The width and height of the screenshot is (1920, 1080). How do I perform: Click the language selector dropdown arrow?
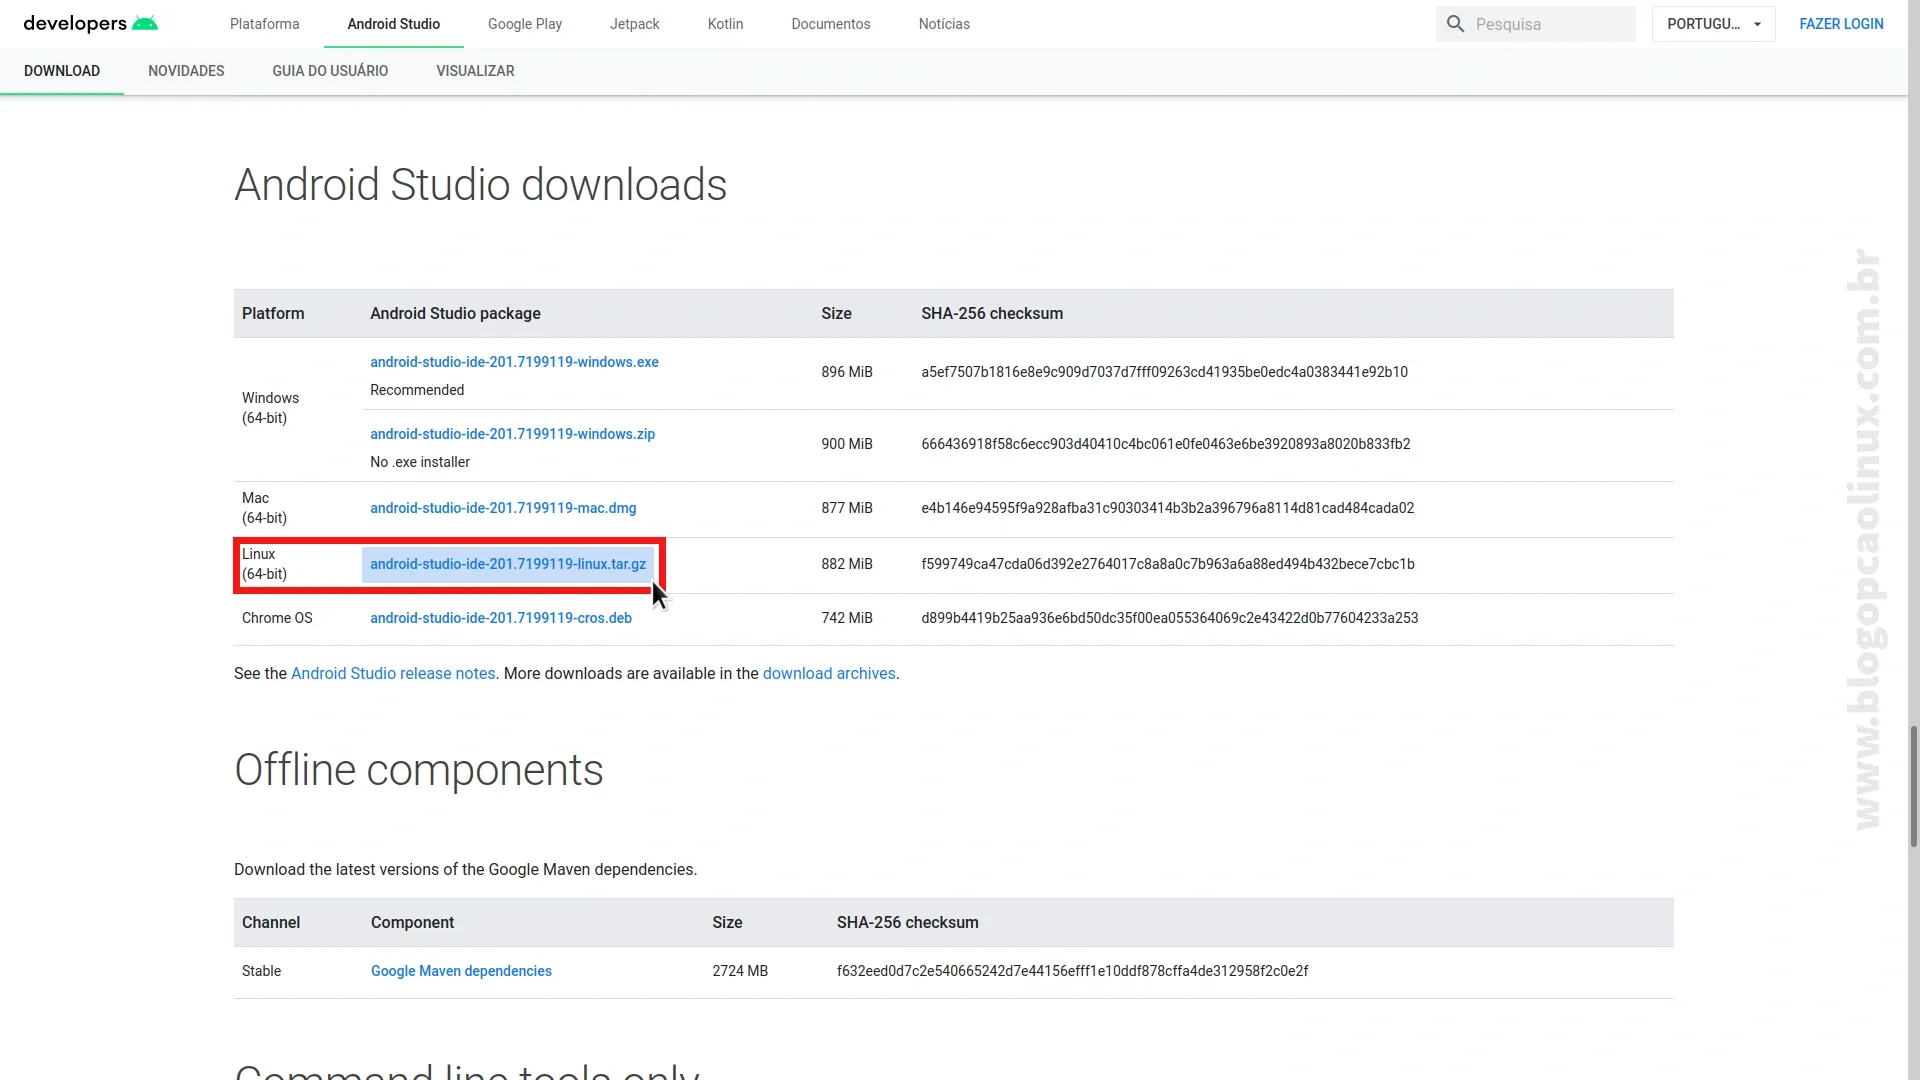coord(1760,24)
